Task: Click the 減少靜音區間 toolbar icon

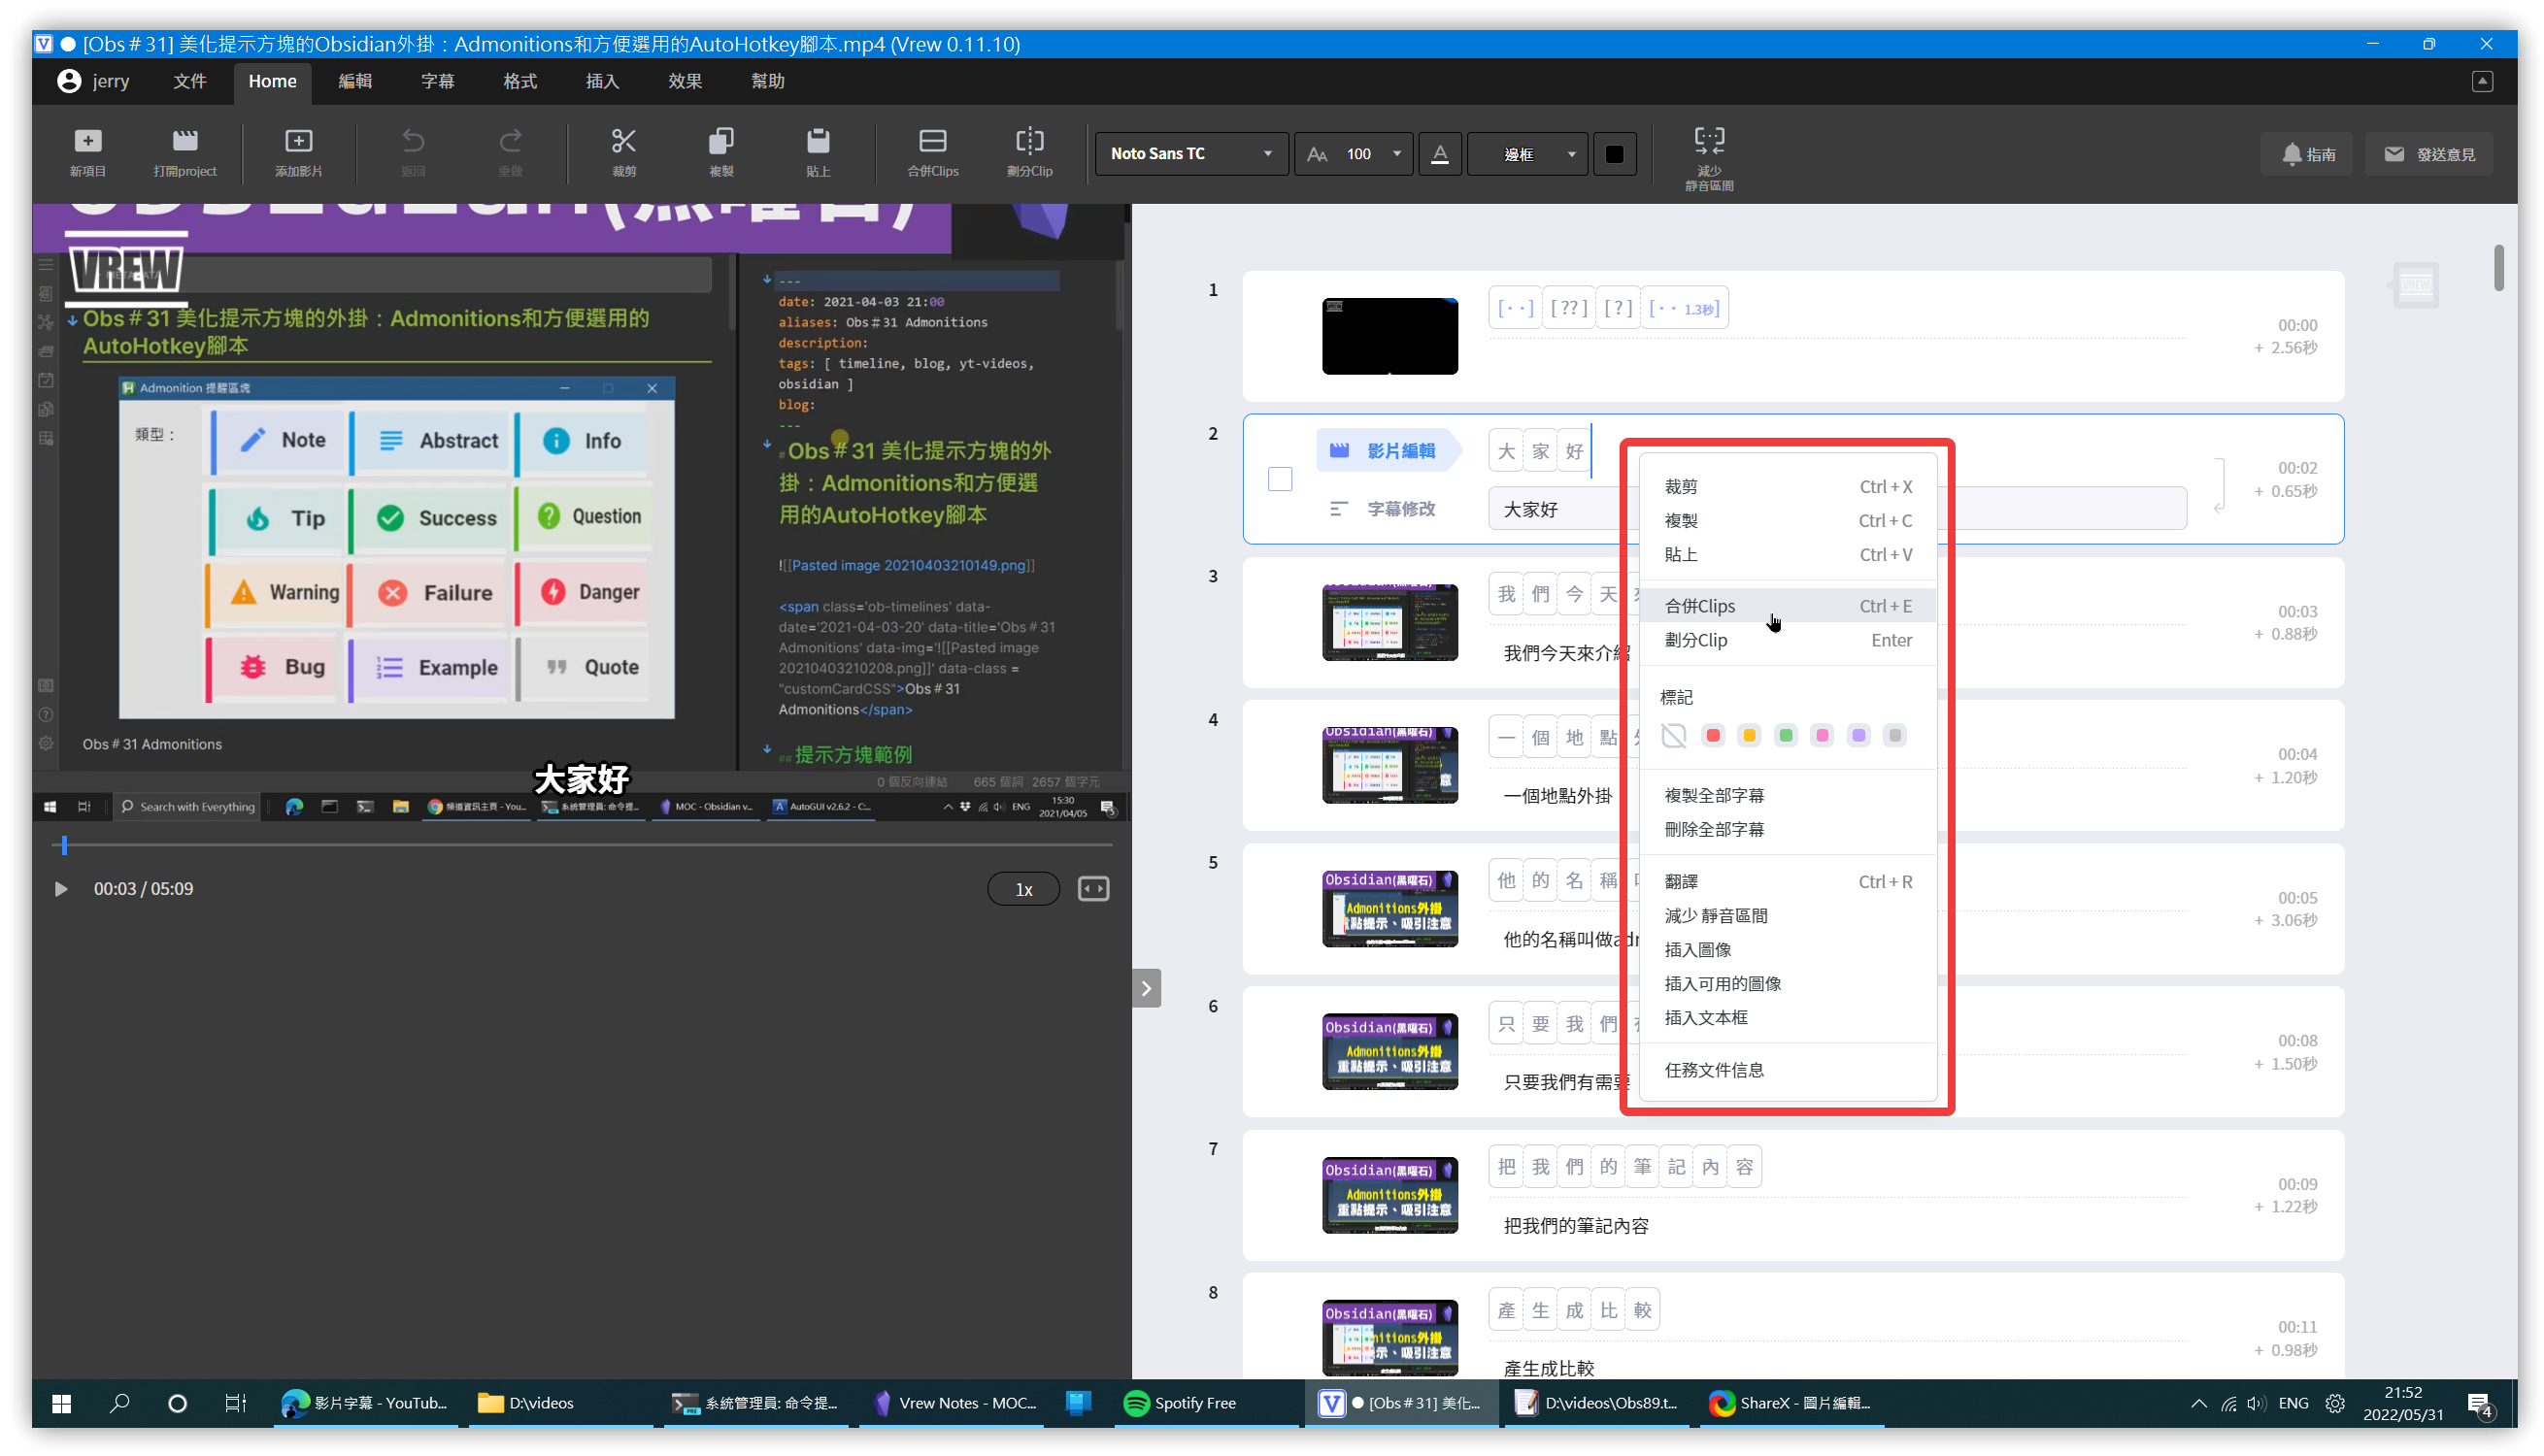Action: point(1709,140)
